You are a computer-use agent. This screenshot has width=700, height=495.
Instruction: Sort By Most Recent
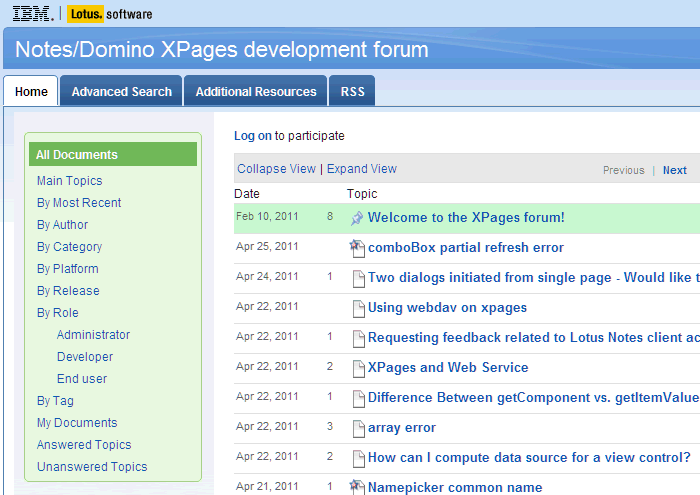coord(79,203)
